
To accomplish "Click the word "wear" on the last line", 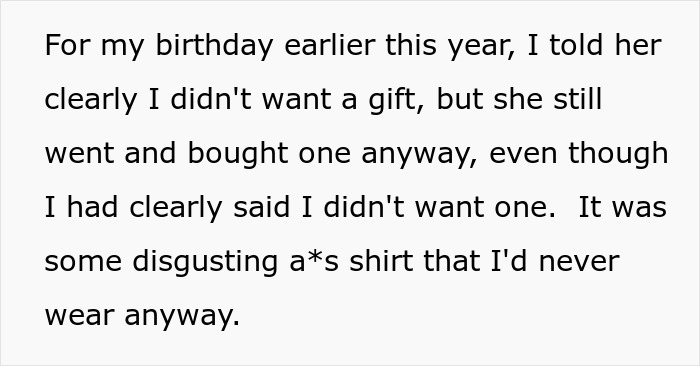I will 79,316.
